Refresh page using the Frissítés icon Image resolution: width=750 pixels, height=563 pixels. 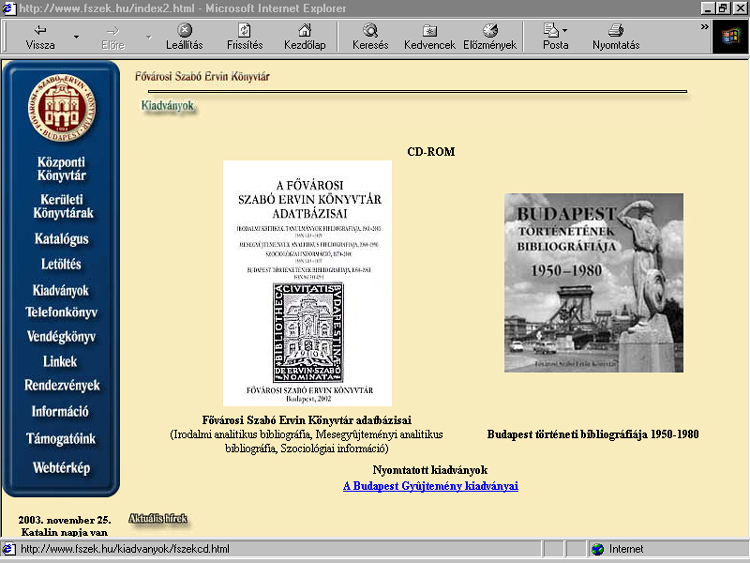click(x=244, y=31)
